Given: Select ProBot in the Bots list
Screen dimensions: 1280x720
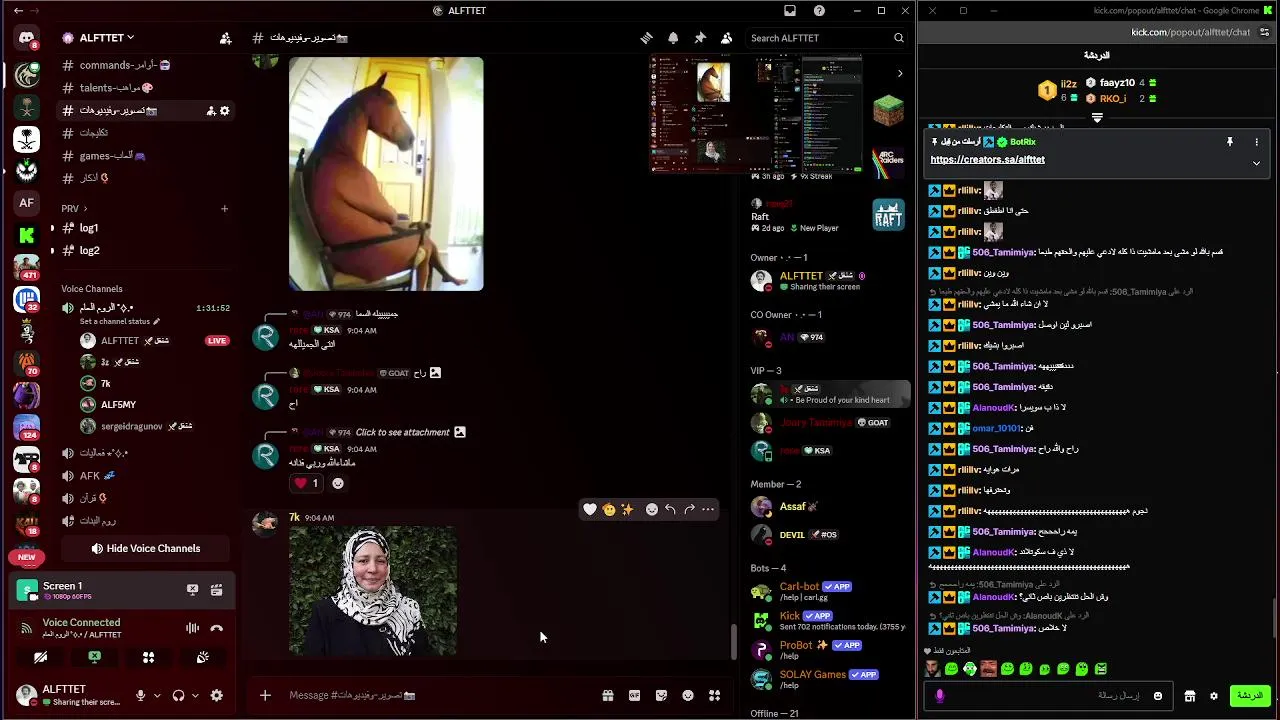Looking at the screenshot, I should point(828,650).
